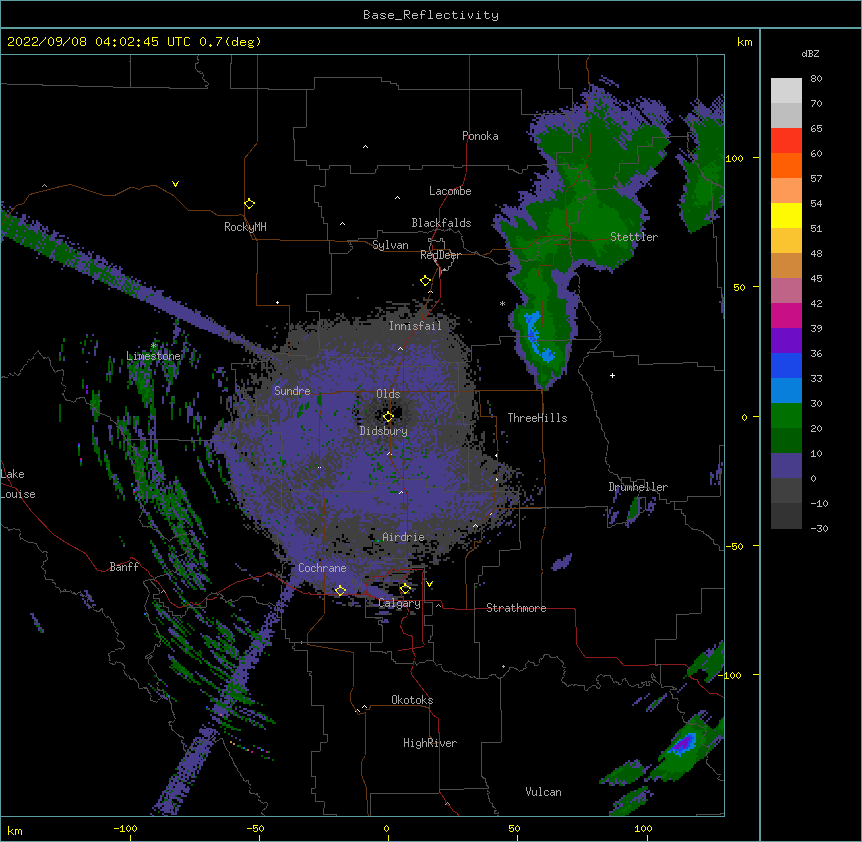Click the RedDeer city label

440,255
